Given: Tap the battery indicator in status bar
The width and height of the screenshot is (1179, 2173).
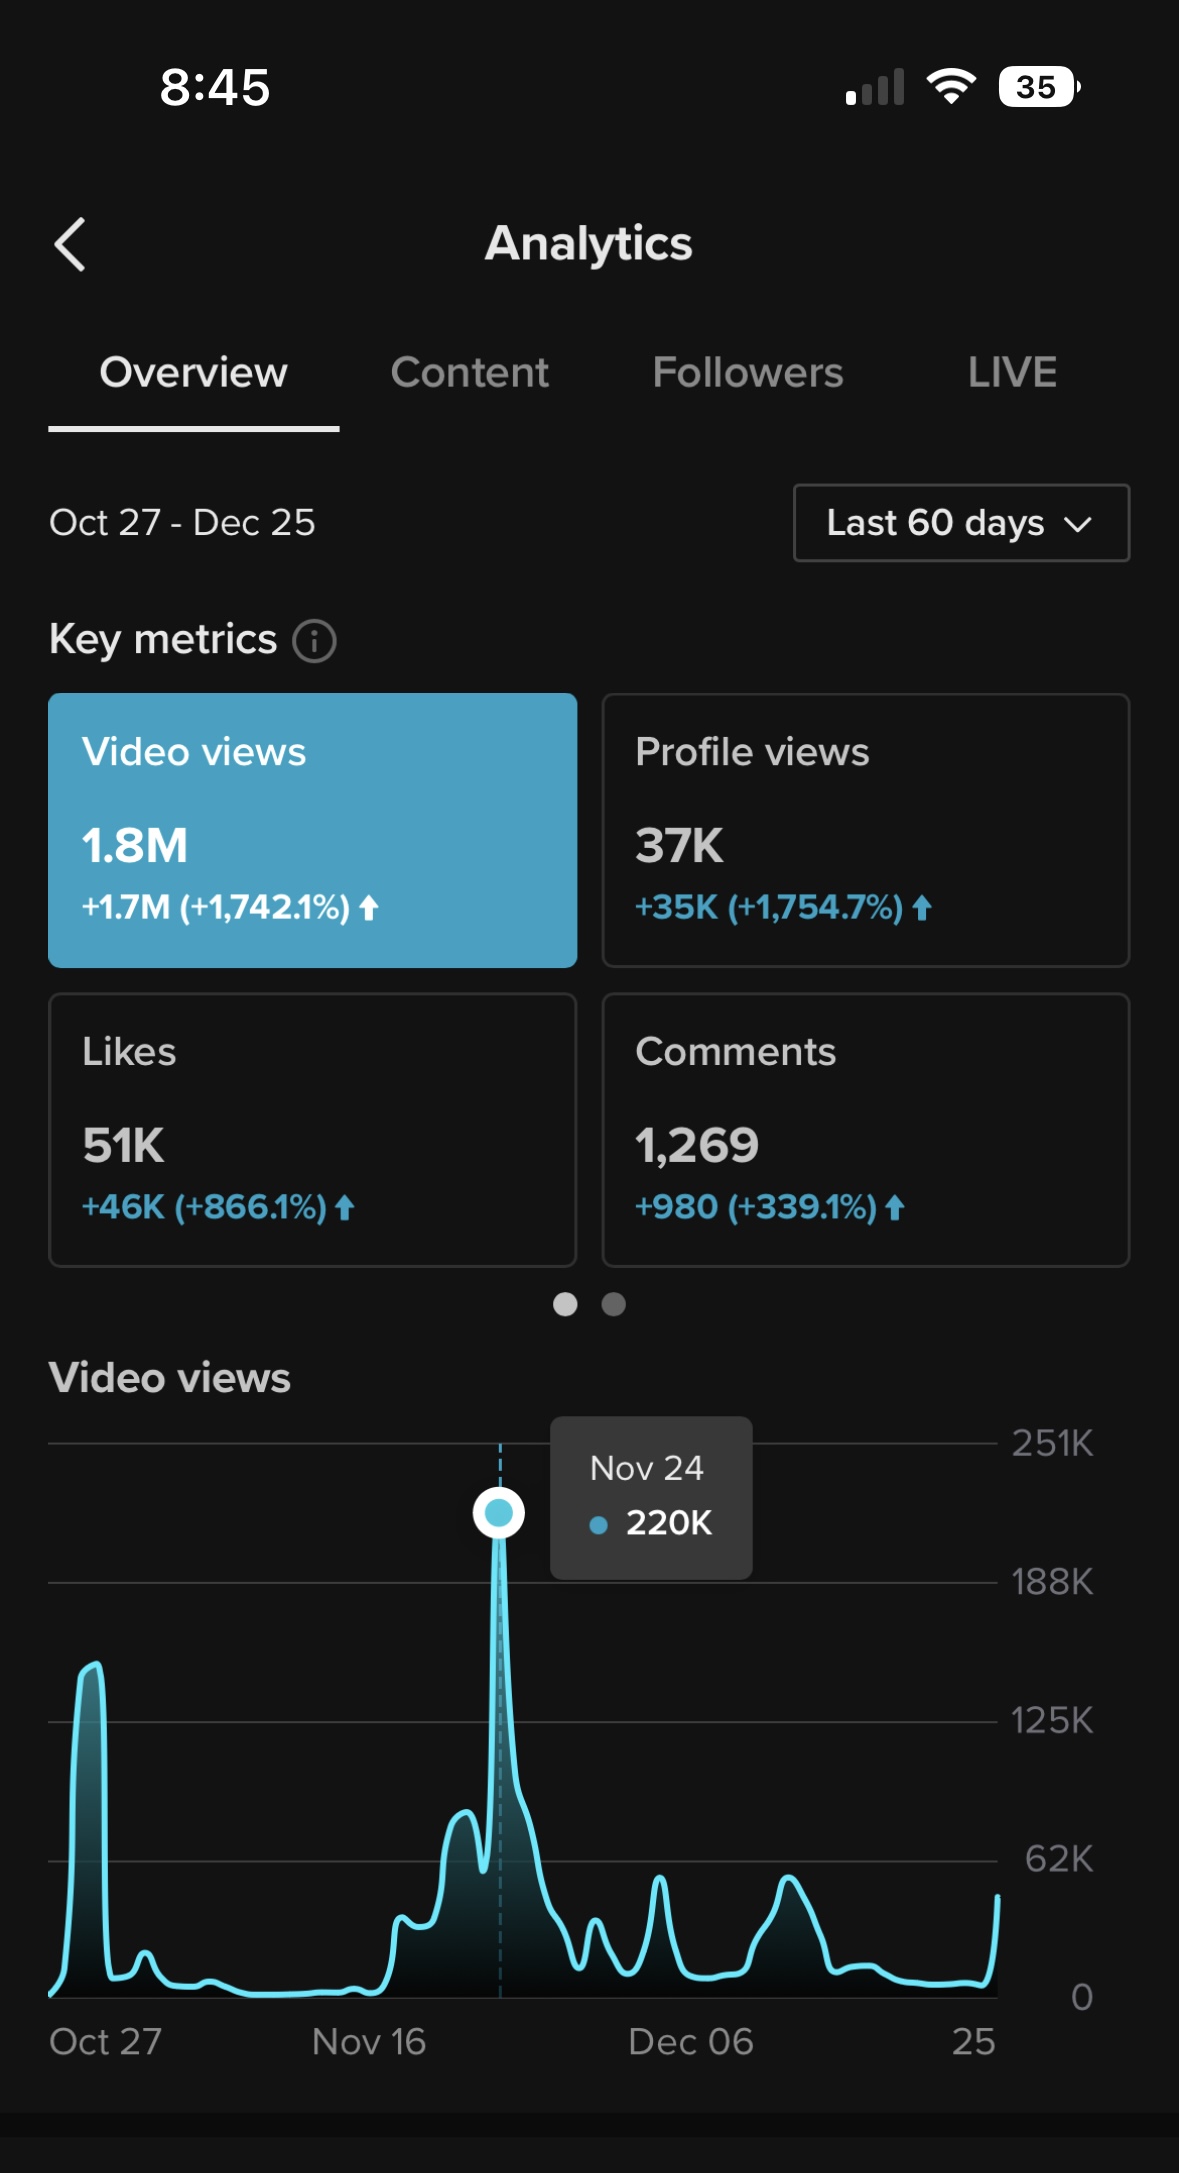Looking at the screenshot, I should (1038, 87).
